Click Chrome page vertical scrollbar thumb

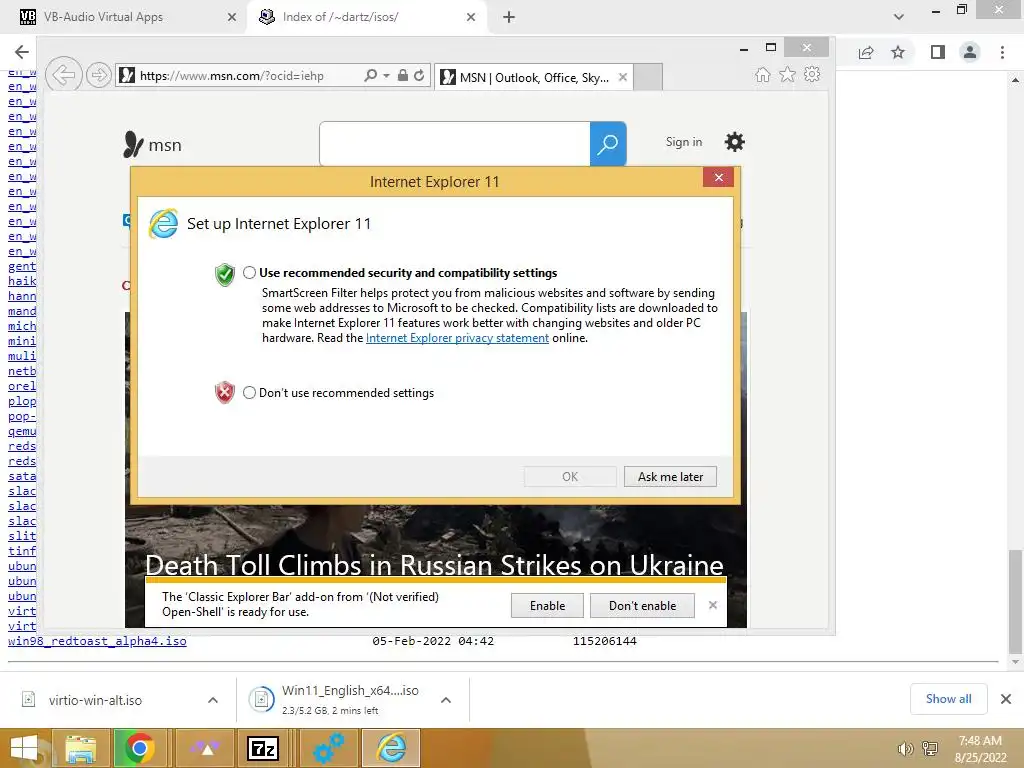(x=1014, y=601)
